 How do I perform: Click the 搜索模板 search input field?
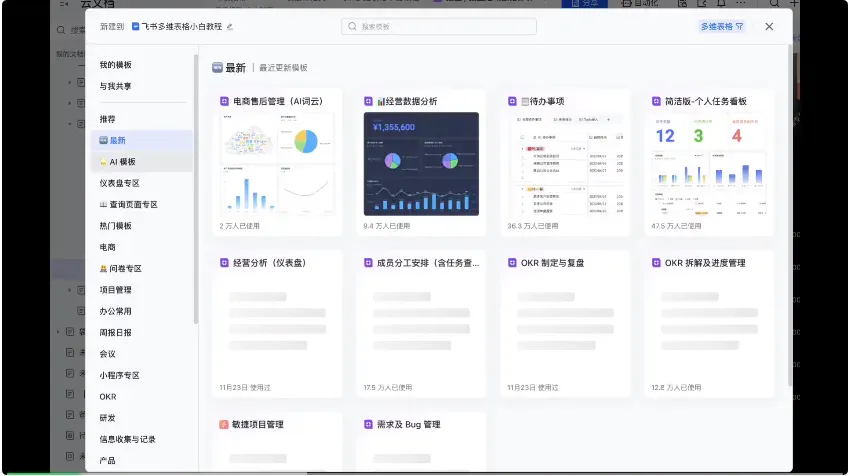[x=439, y=27]
